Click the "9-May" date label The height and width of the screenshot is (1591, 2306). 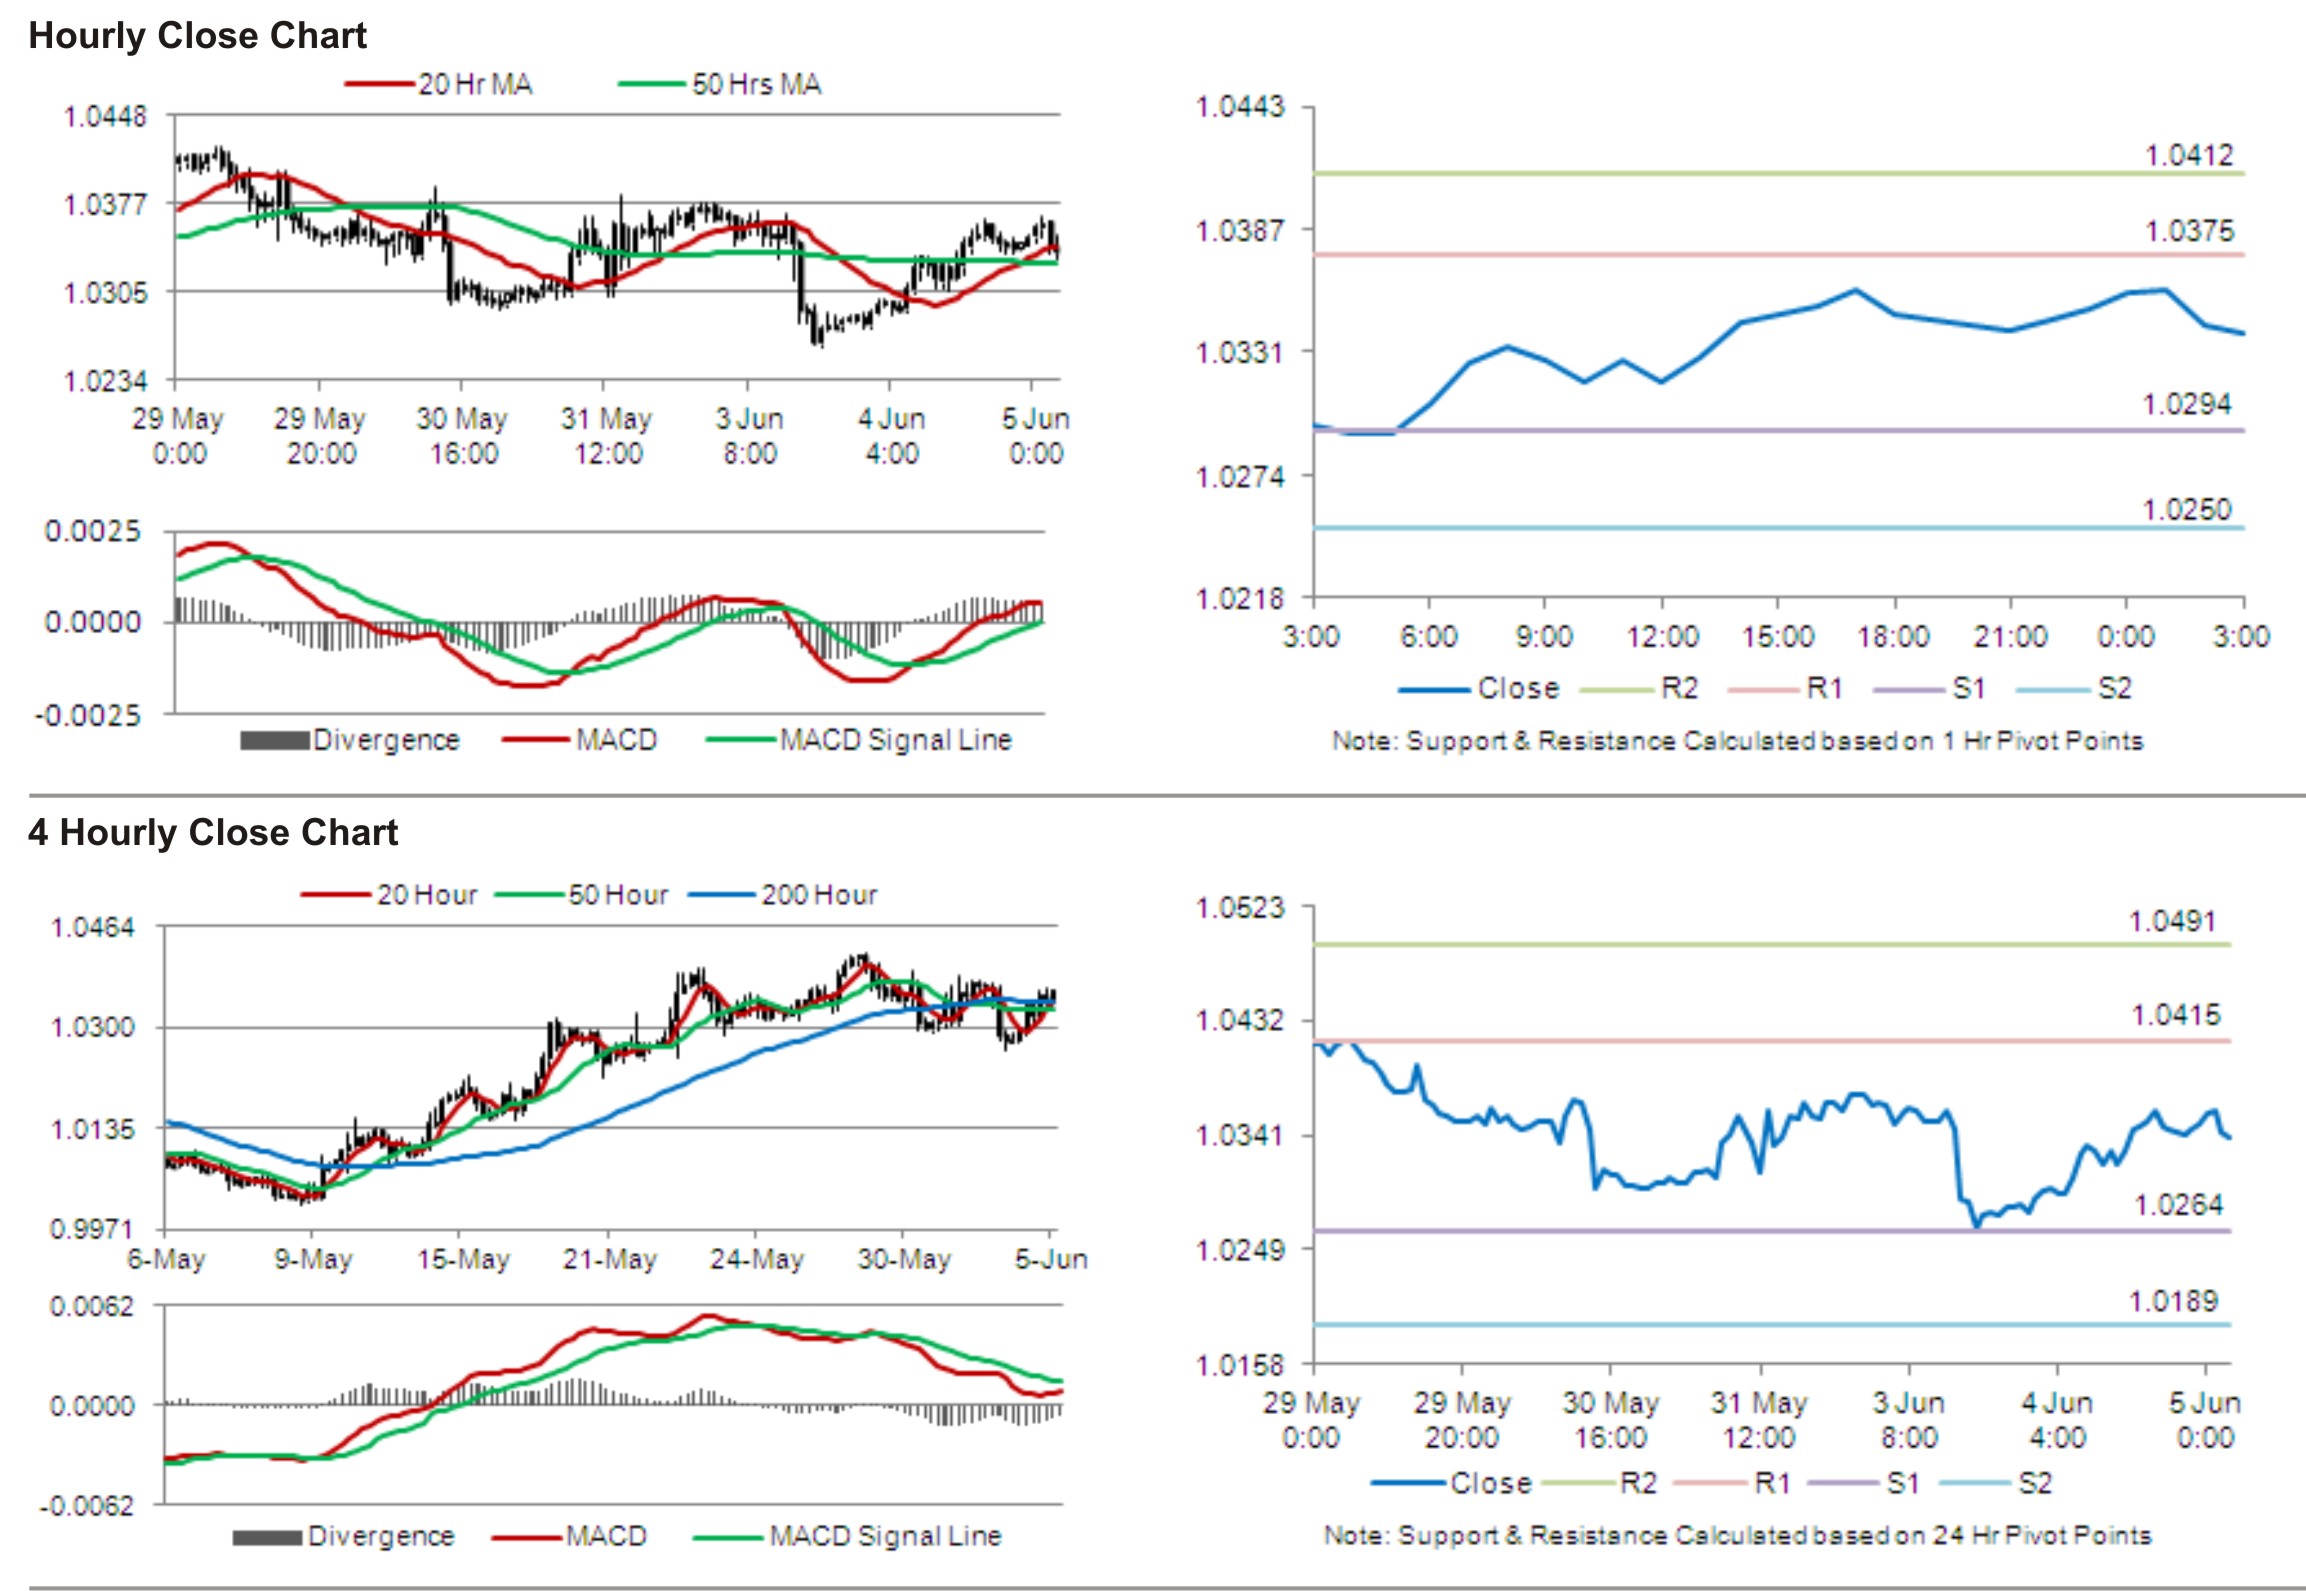(313, 1259)
